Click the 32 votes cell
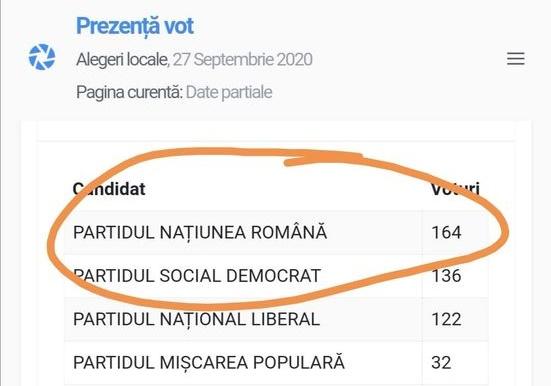Screen dimensions: 551x386 pos(441,363)
